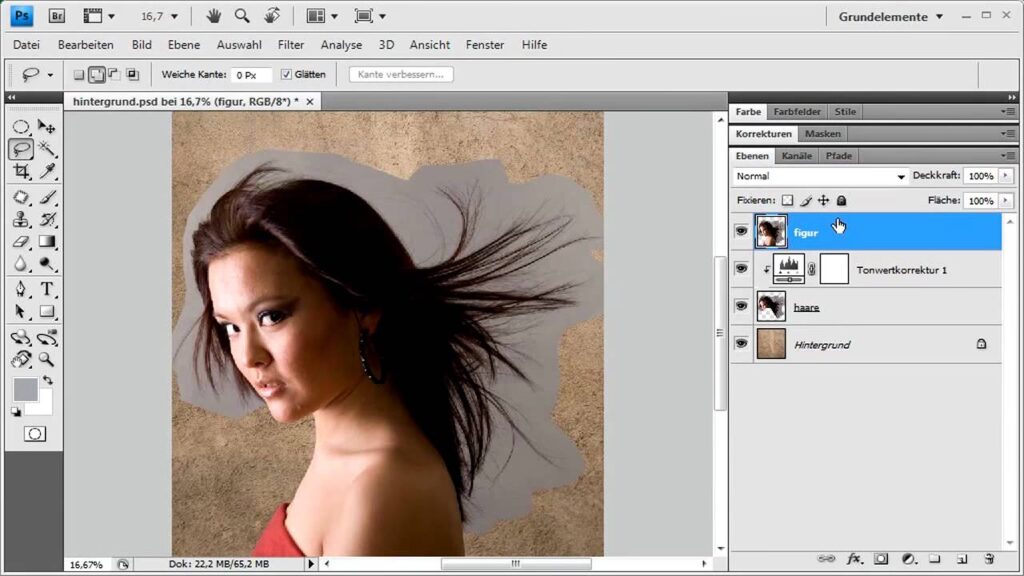Image resolution: width=1024 pixels, height=576 pixels.
Task: Open the blend mode Normal dropdown
Action: point(819,176)
